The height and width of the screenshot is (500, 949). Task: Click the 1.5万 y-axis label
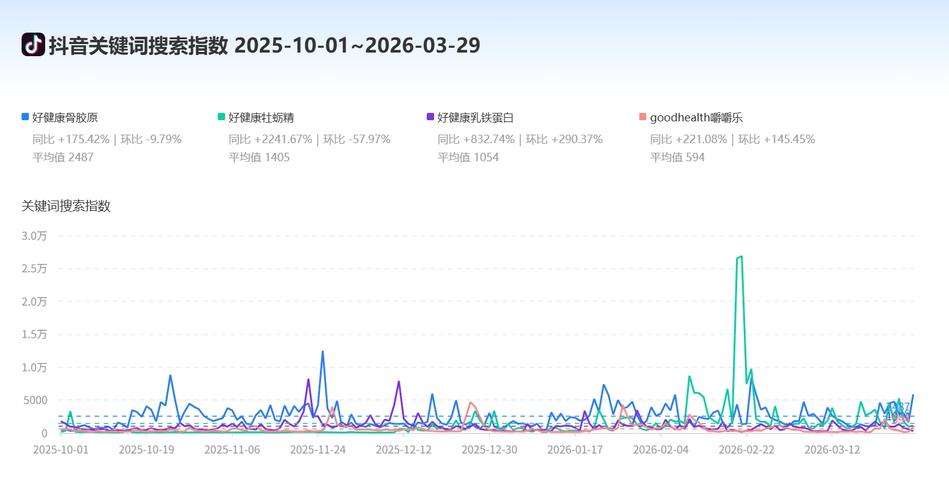(x=34, y=335)
